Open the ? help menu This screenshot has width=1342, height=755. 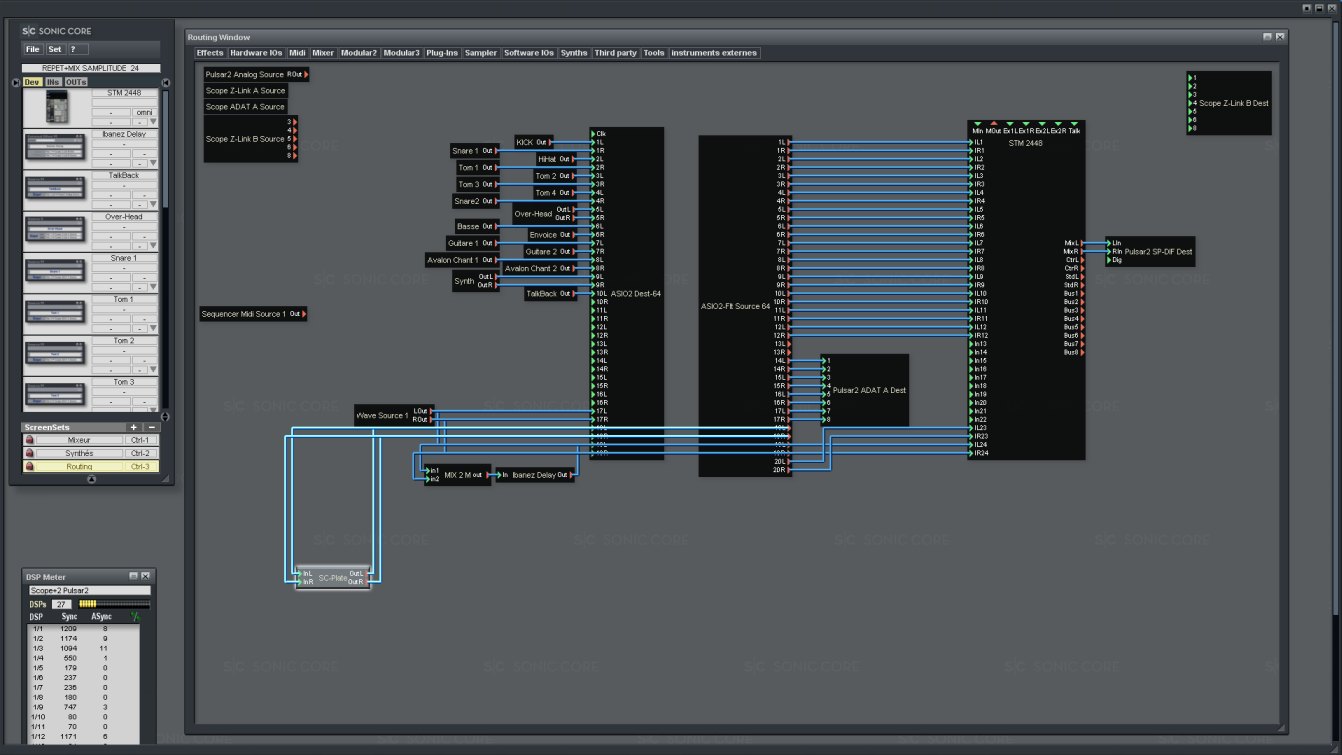[x=77, y=48]
